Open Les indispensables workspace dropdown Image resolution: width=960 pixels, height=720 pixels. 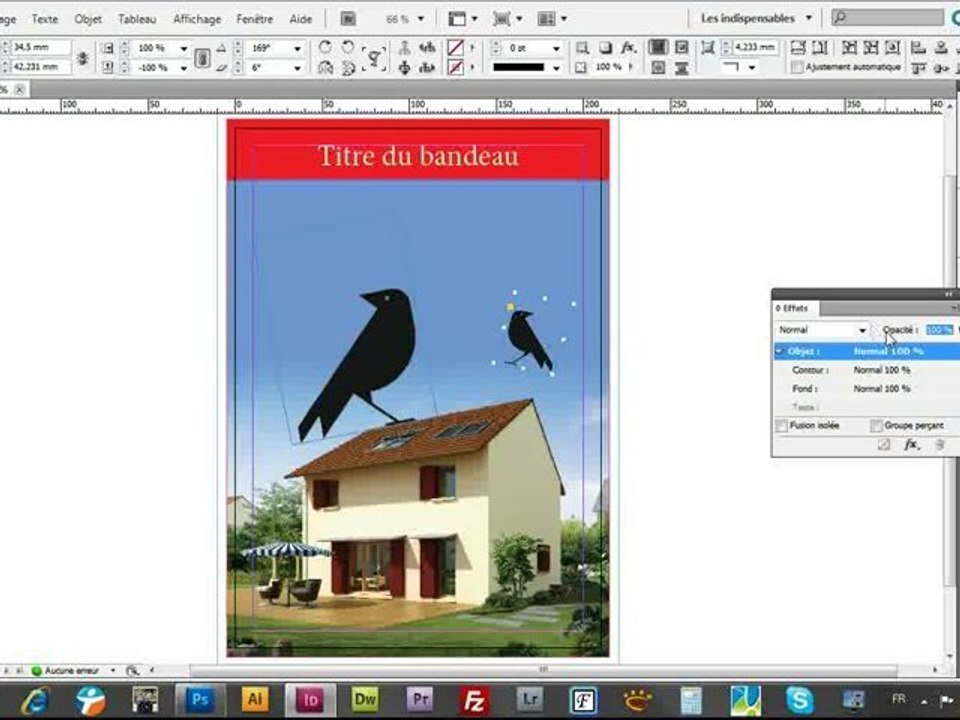point(757,18)
